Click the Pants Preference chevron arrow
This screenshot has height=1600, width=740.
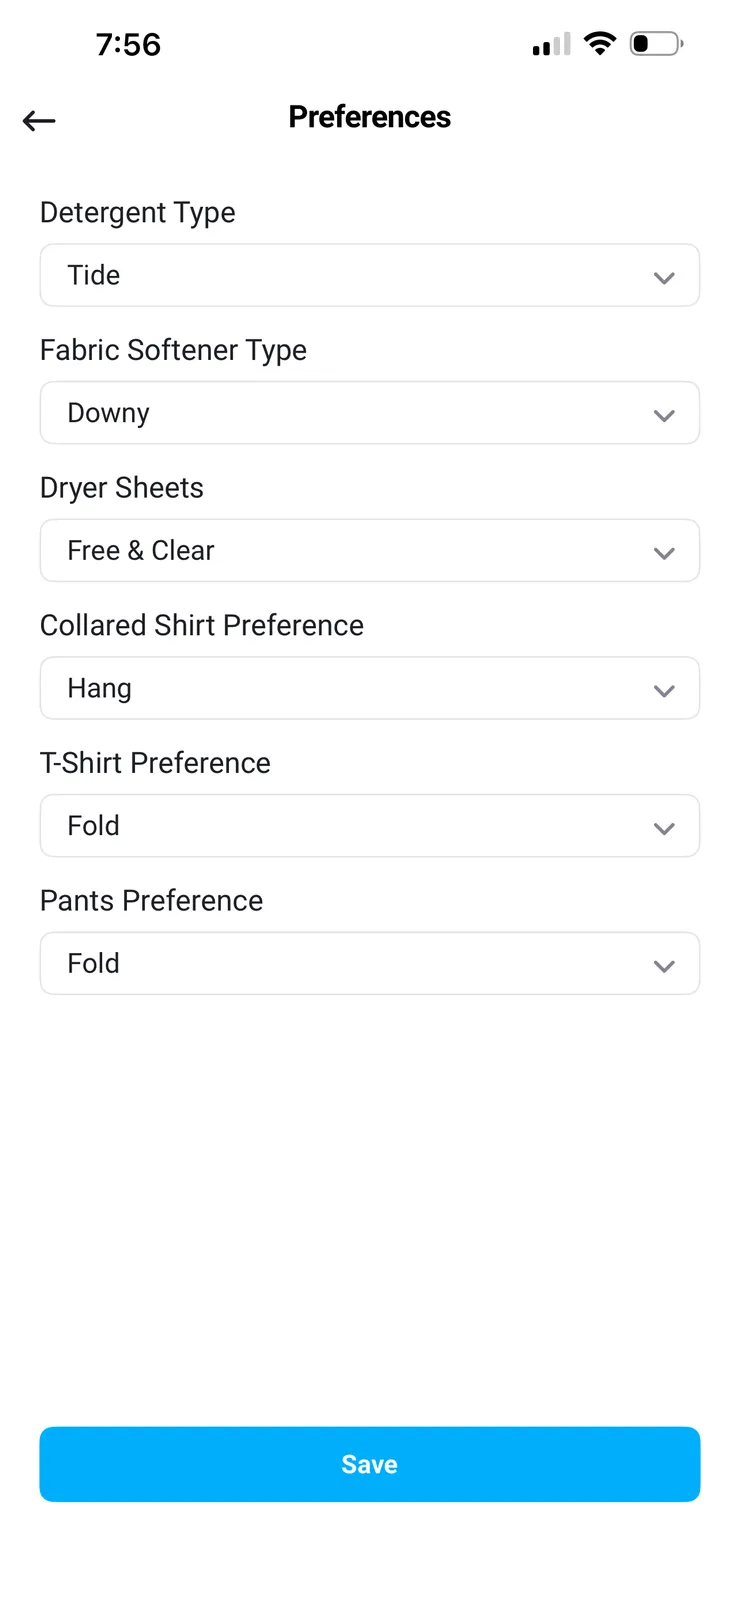(x=664, y=966)
